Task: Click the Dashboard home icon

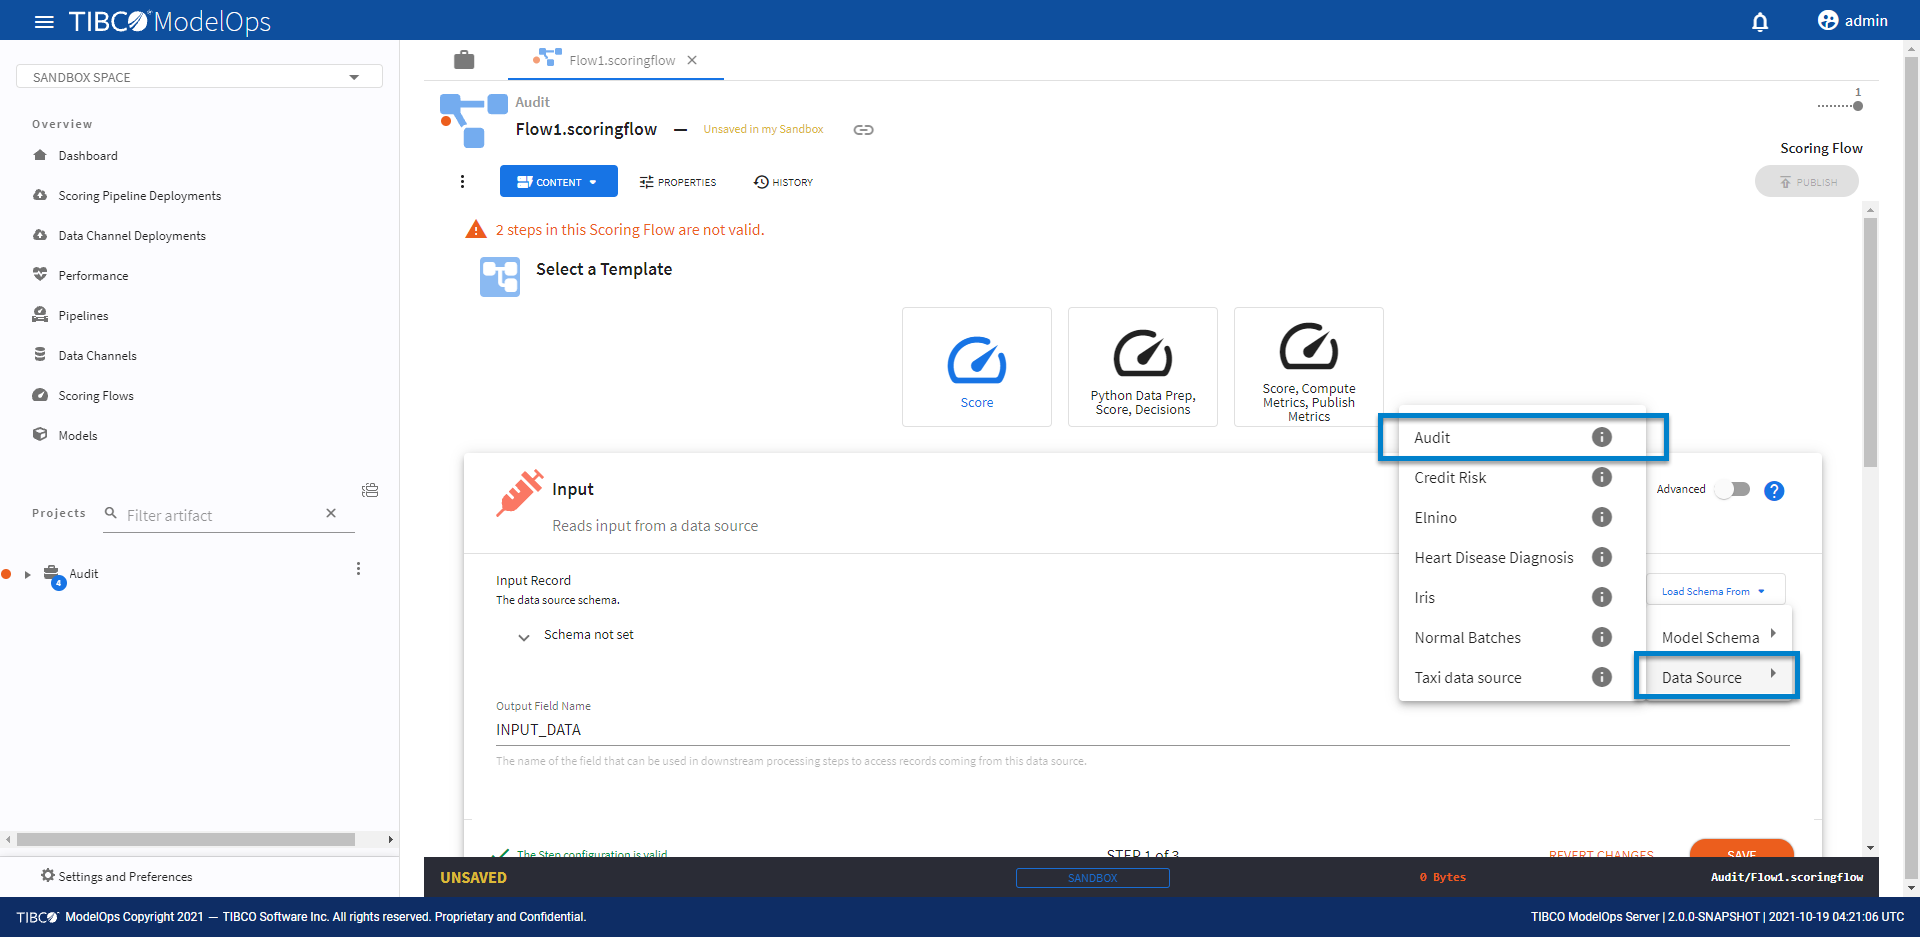Action: (x=40, y=155)
